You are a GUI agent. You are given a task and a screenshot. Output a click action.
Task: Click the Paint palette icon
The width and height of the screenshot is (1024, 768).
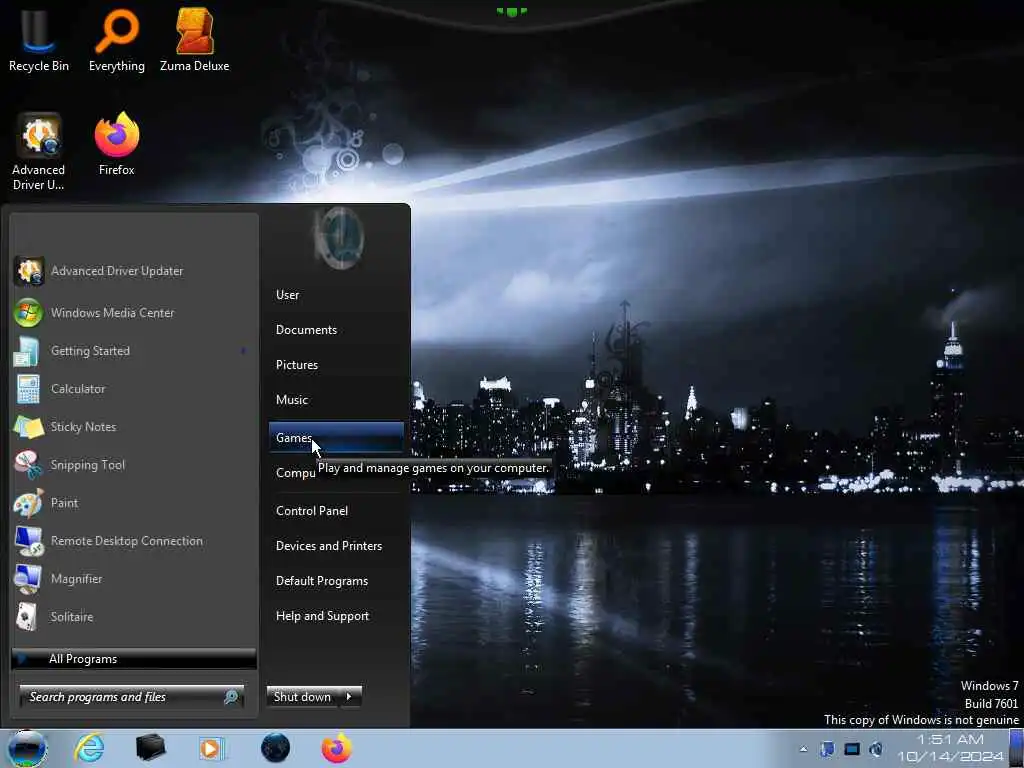click(28, 504)
